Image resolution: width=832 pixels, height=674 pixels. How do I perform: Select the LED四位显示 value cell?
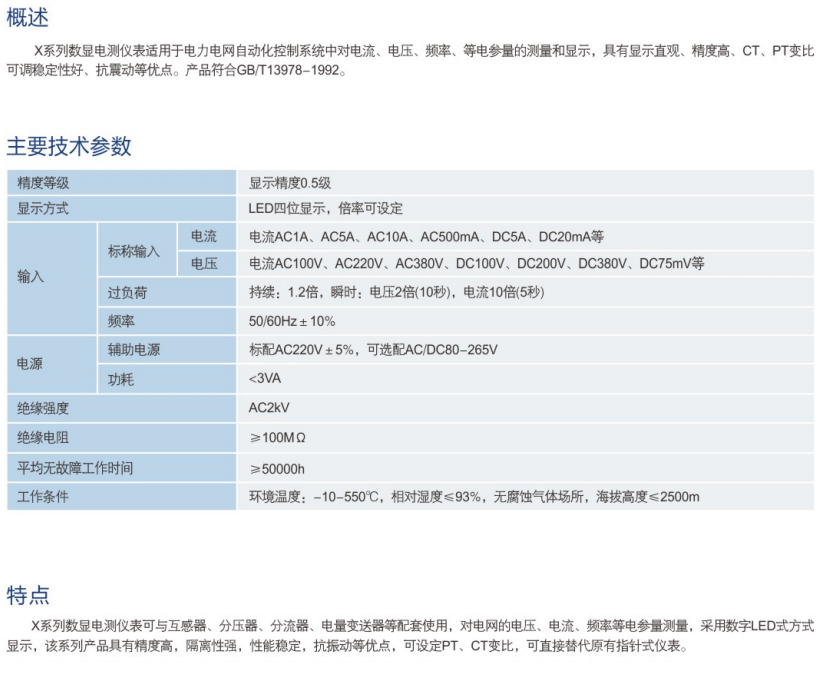325,209
